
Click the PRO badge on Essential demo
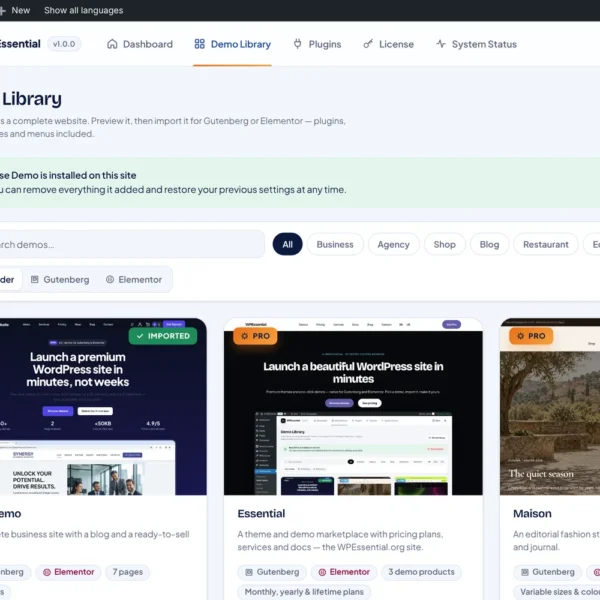[255, 336]
